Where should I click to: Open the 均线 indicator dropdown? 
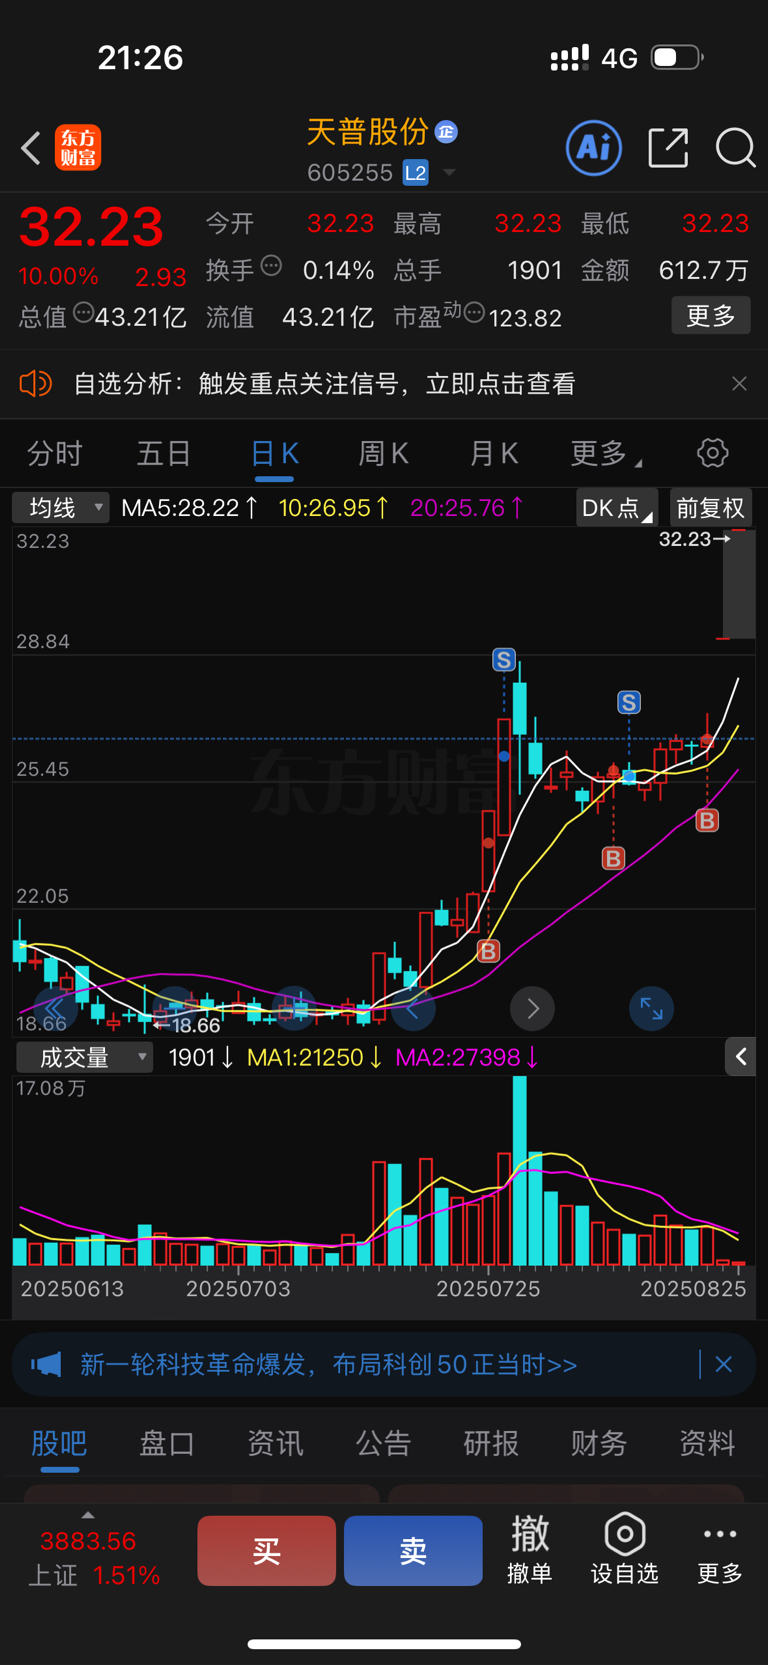coord(60,508)
